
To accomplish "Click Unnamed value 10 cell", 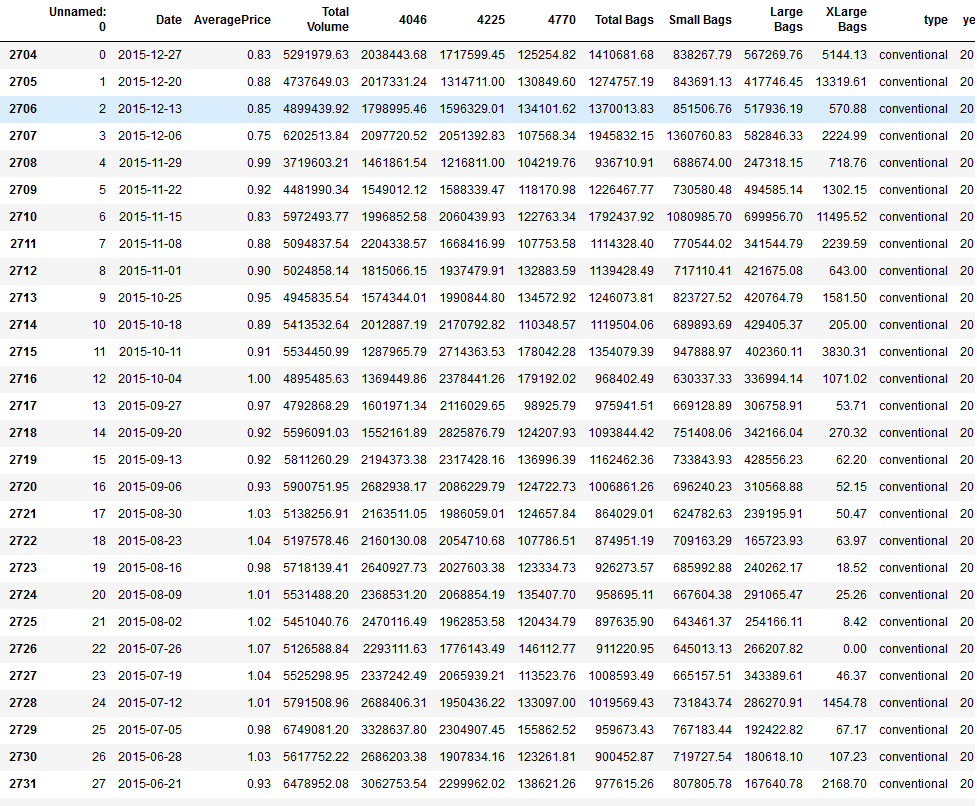I will click(x=99, y=325).
